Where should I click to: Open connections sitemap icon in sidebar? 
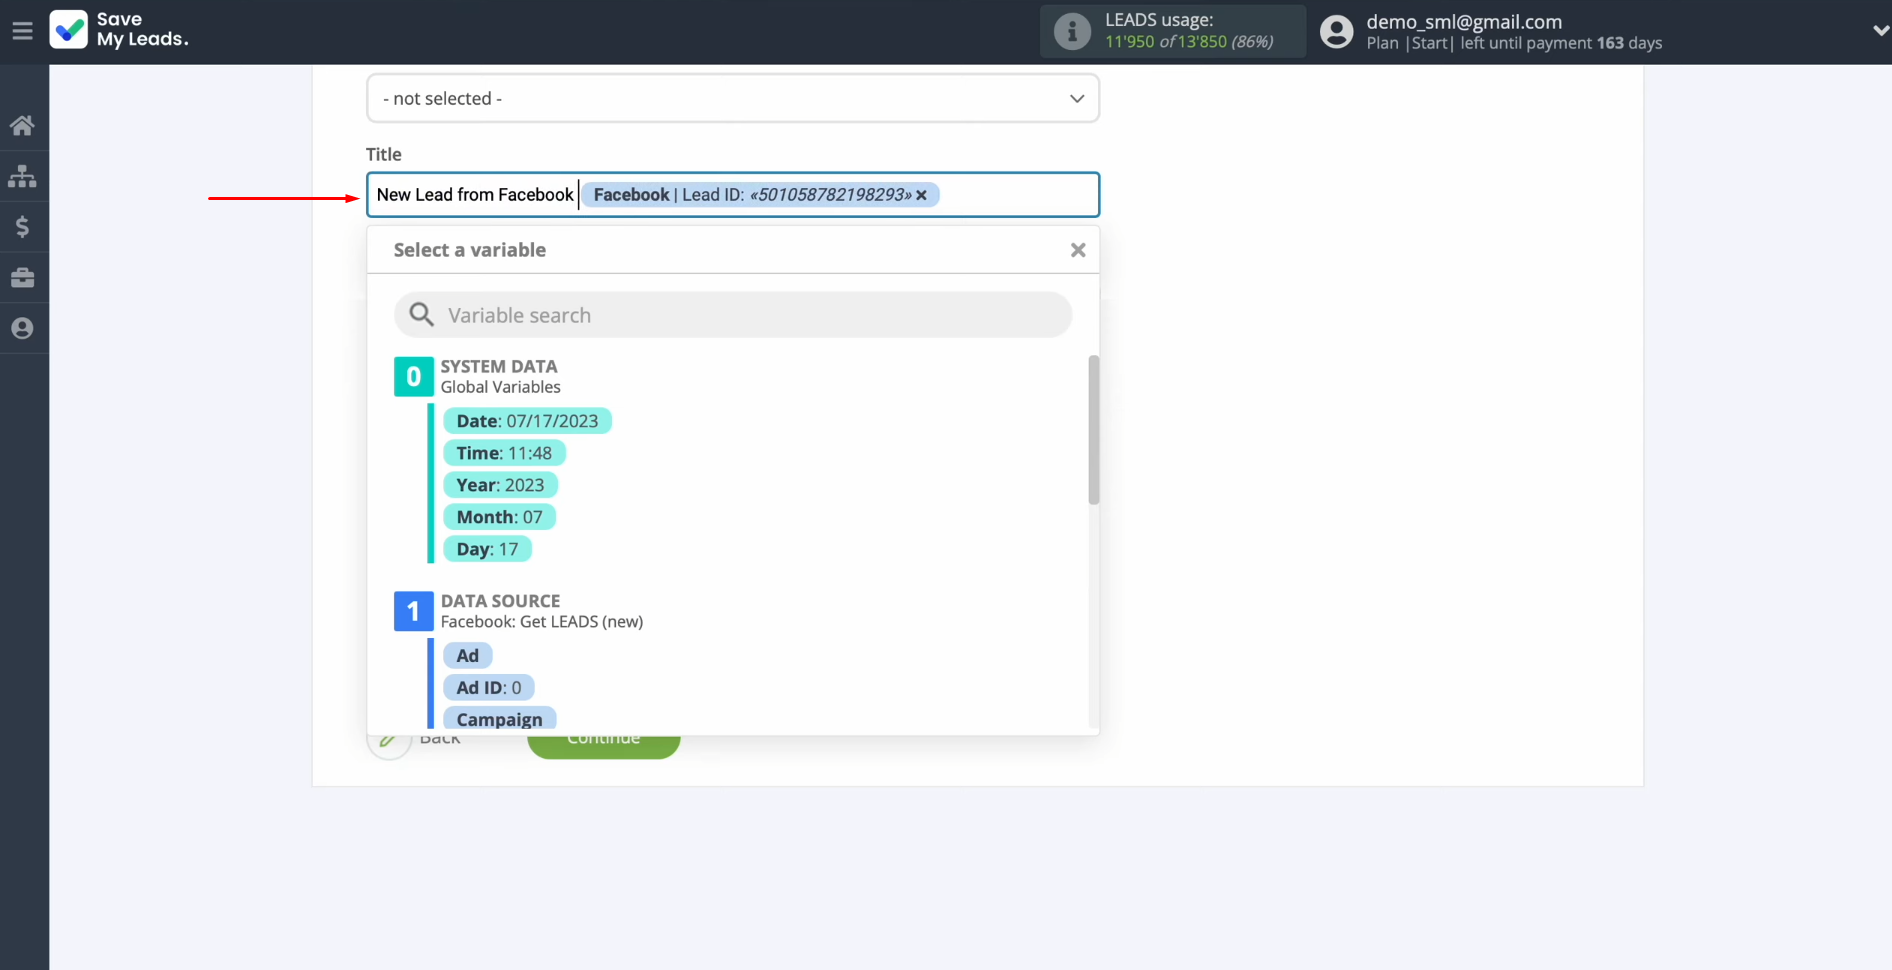click(22, 177)
